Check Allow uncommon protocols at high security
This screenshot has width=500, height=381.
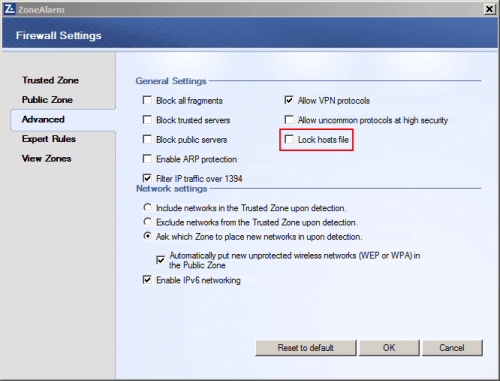click(x=289, y=120)
